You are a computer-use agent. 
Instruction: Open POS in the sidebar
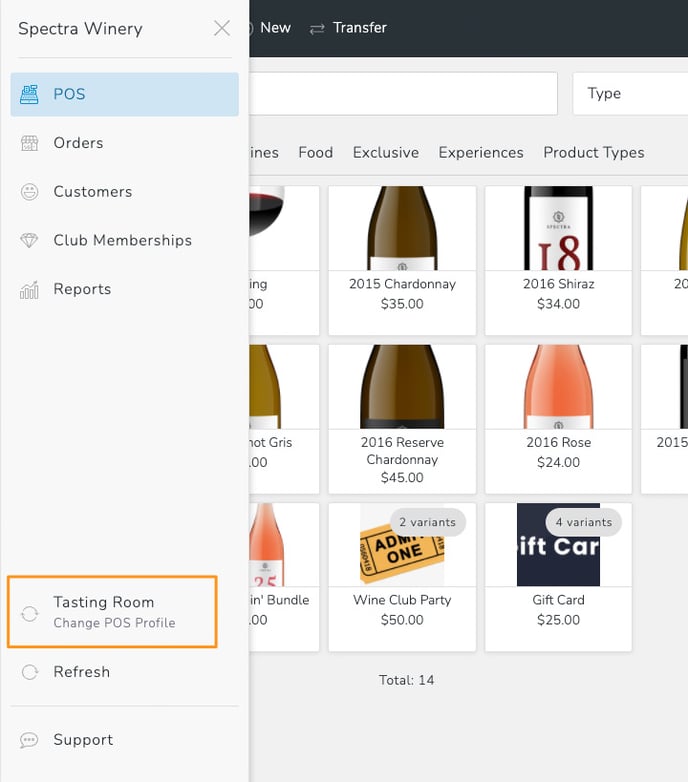pyautogui.click(x=125, y=94)
